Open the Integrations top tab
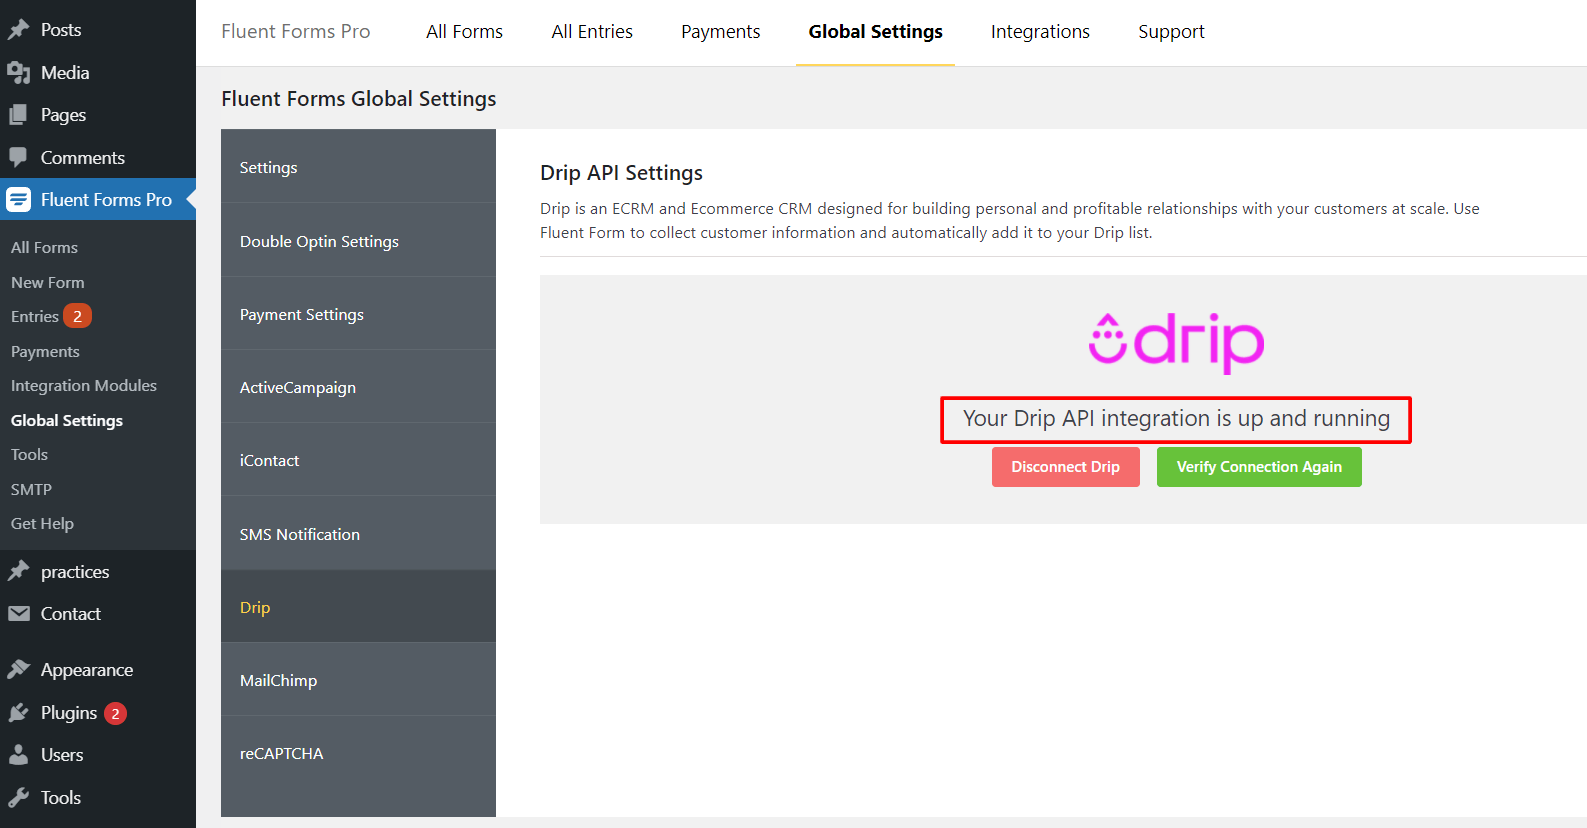Viewport: 1587px width, 828px height. (1040, 32)
